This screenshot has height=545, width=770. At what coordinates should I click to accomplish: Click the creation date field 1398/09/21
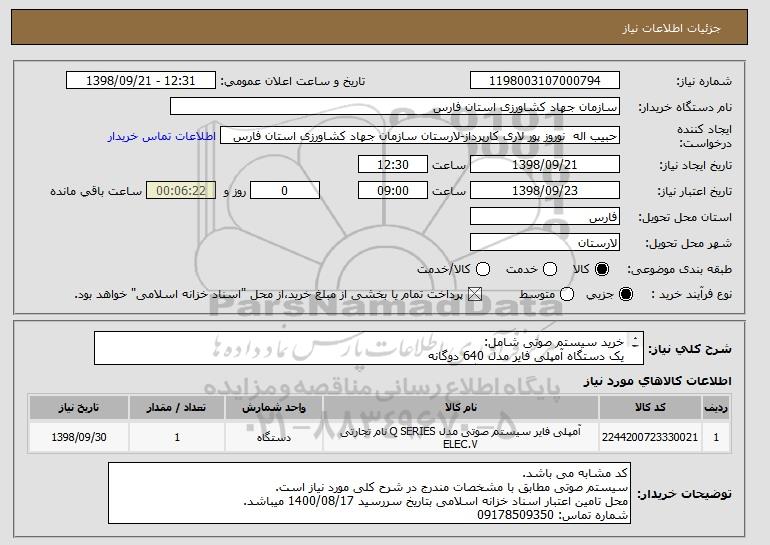pyautogui.click(x=545, y=164)
